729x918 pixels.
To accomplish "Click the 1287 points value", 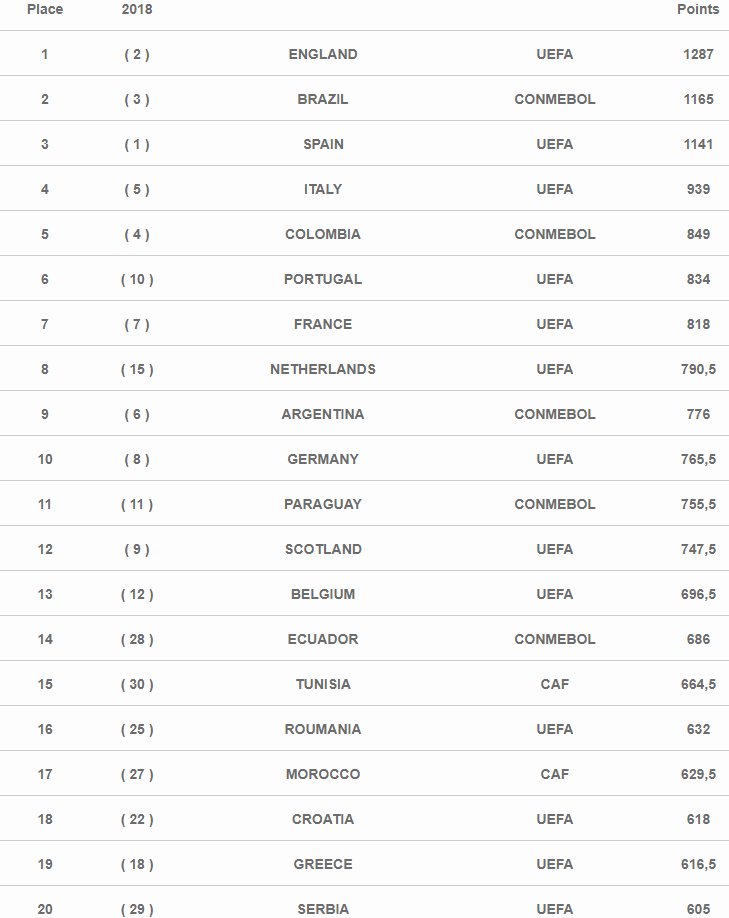I will (x=698, y=54).
